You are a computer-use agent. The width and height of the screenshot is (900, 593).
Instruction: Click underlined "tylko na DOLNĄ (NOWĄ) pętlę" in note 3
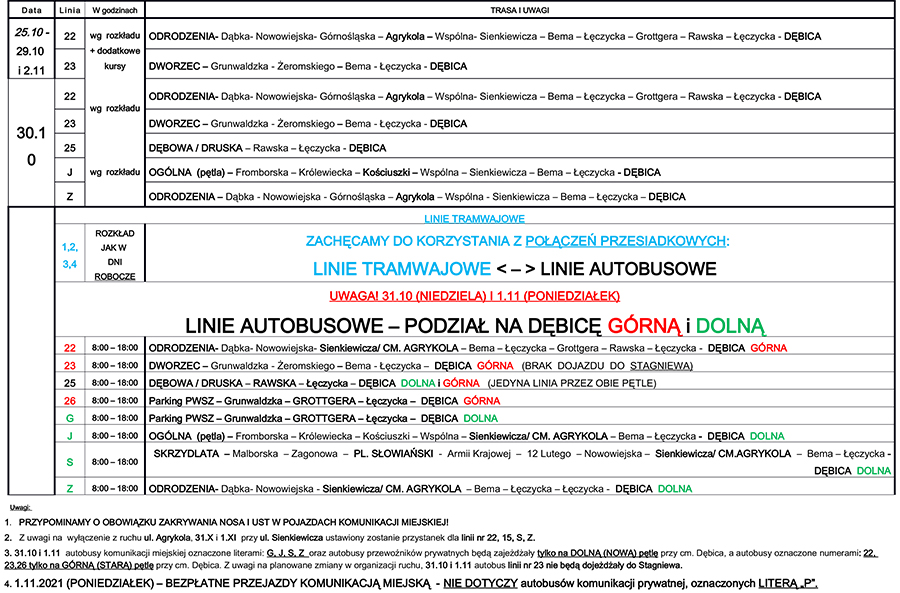[598, 553]
